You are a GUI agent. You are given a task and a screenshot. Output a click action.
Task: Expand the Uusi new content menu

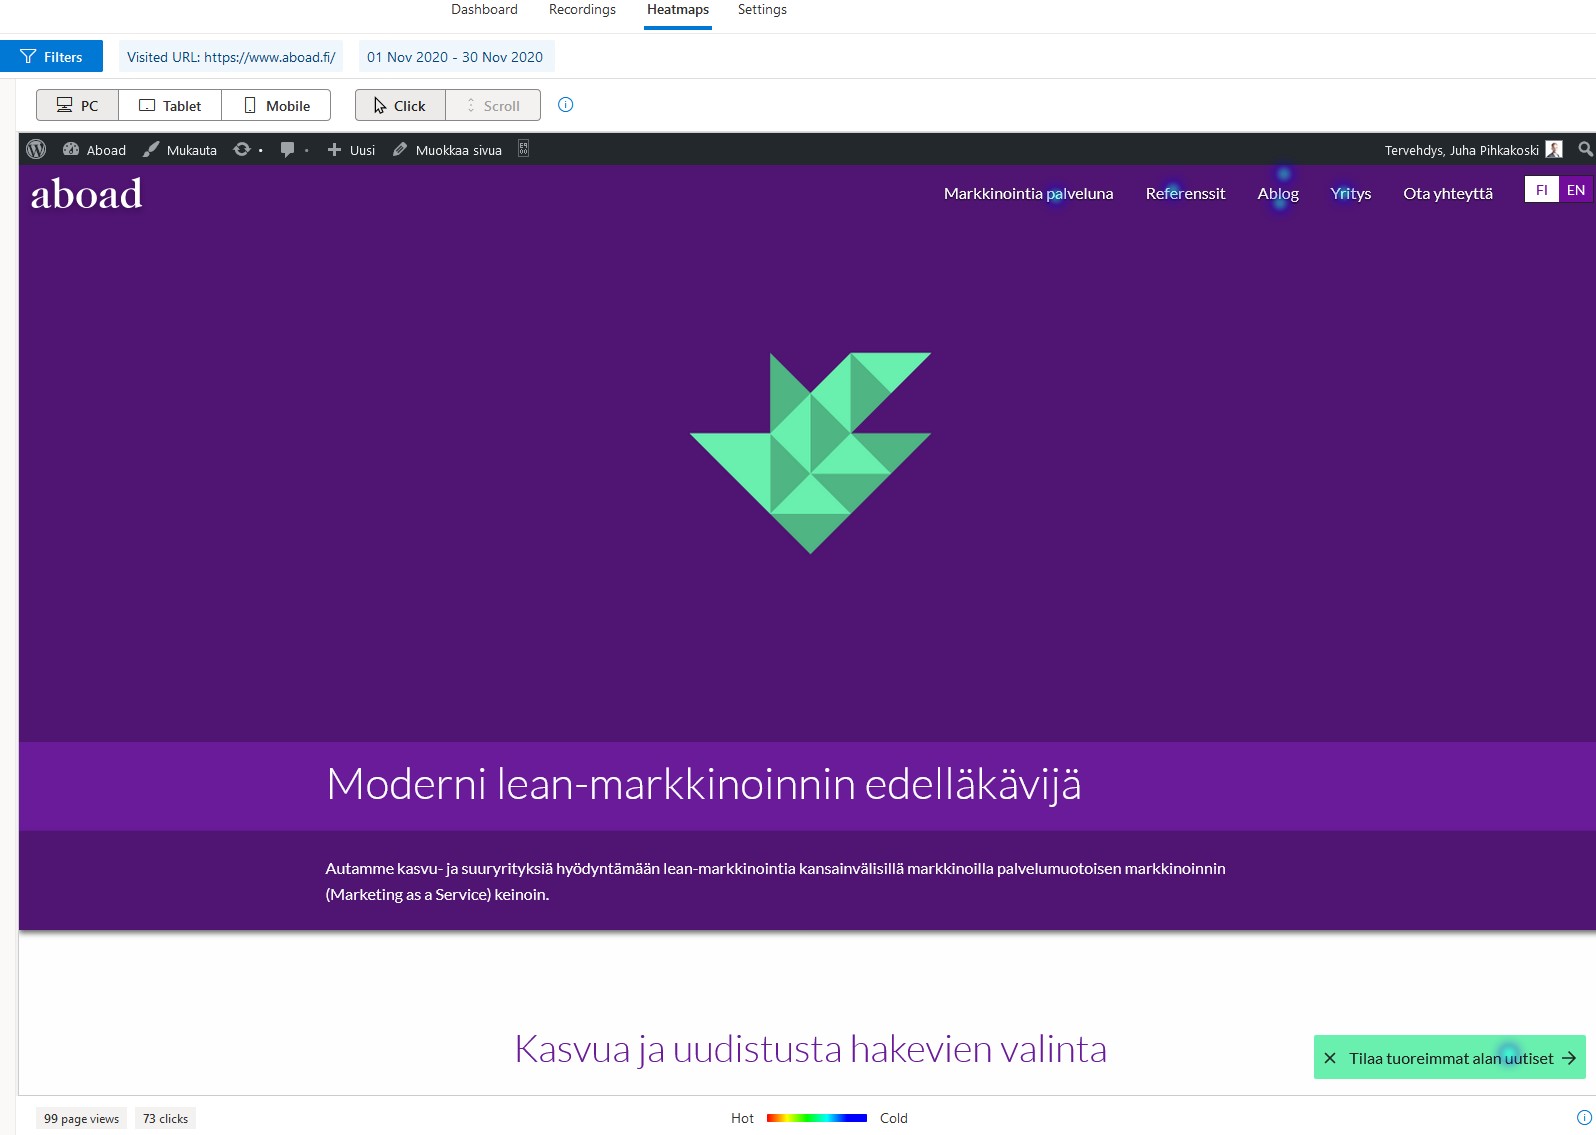(351, 150)
